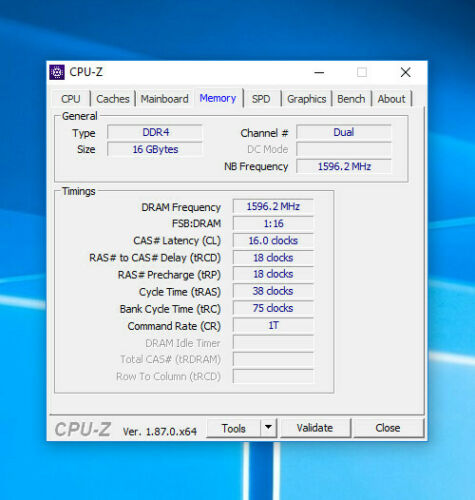Click the CAS# Latency 16.0 clocks value
The image size is (475, 500).
click(273, 240)
